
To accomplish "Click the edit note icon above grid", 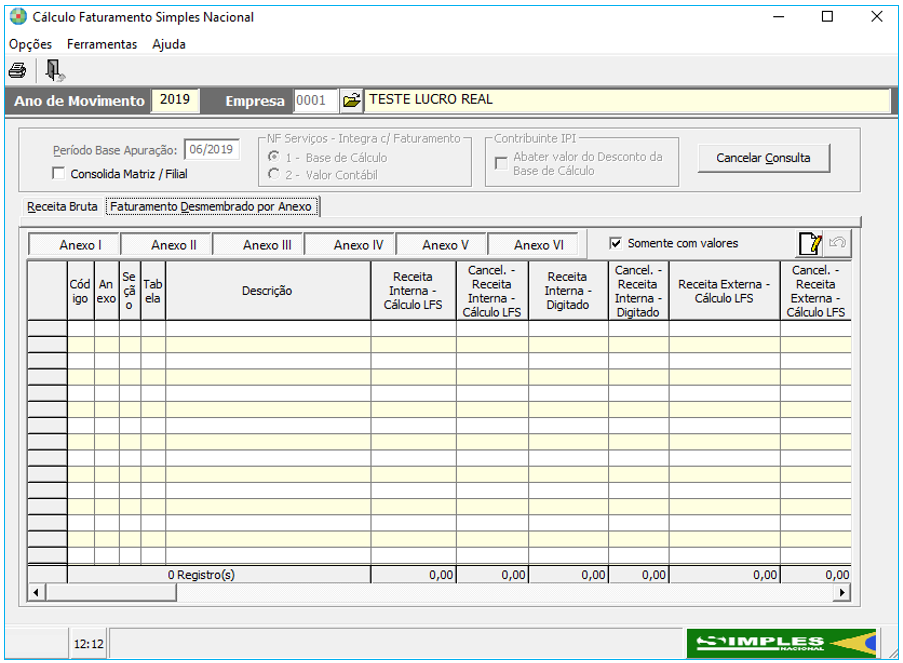I will click(810, 244).
